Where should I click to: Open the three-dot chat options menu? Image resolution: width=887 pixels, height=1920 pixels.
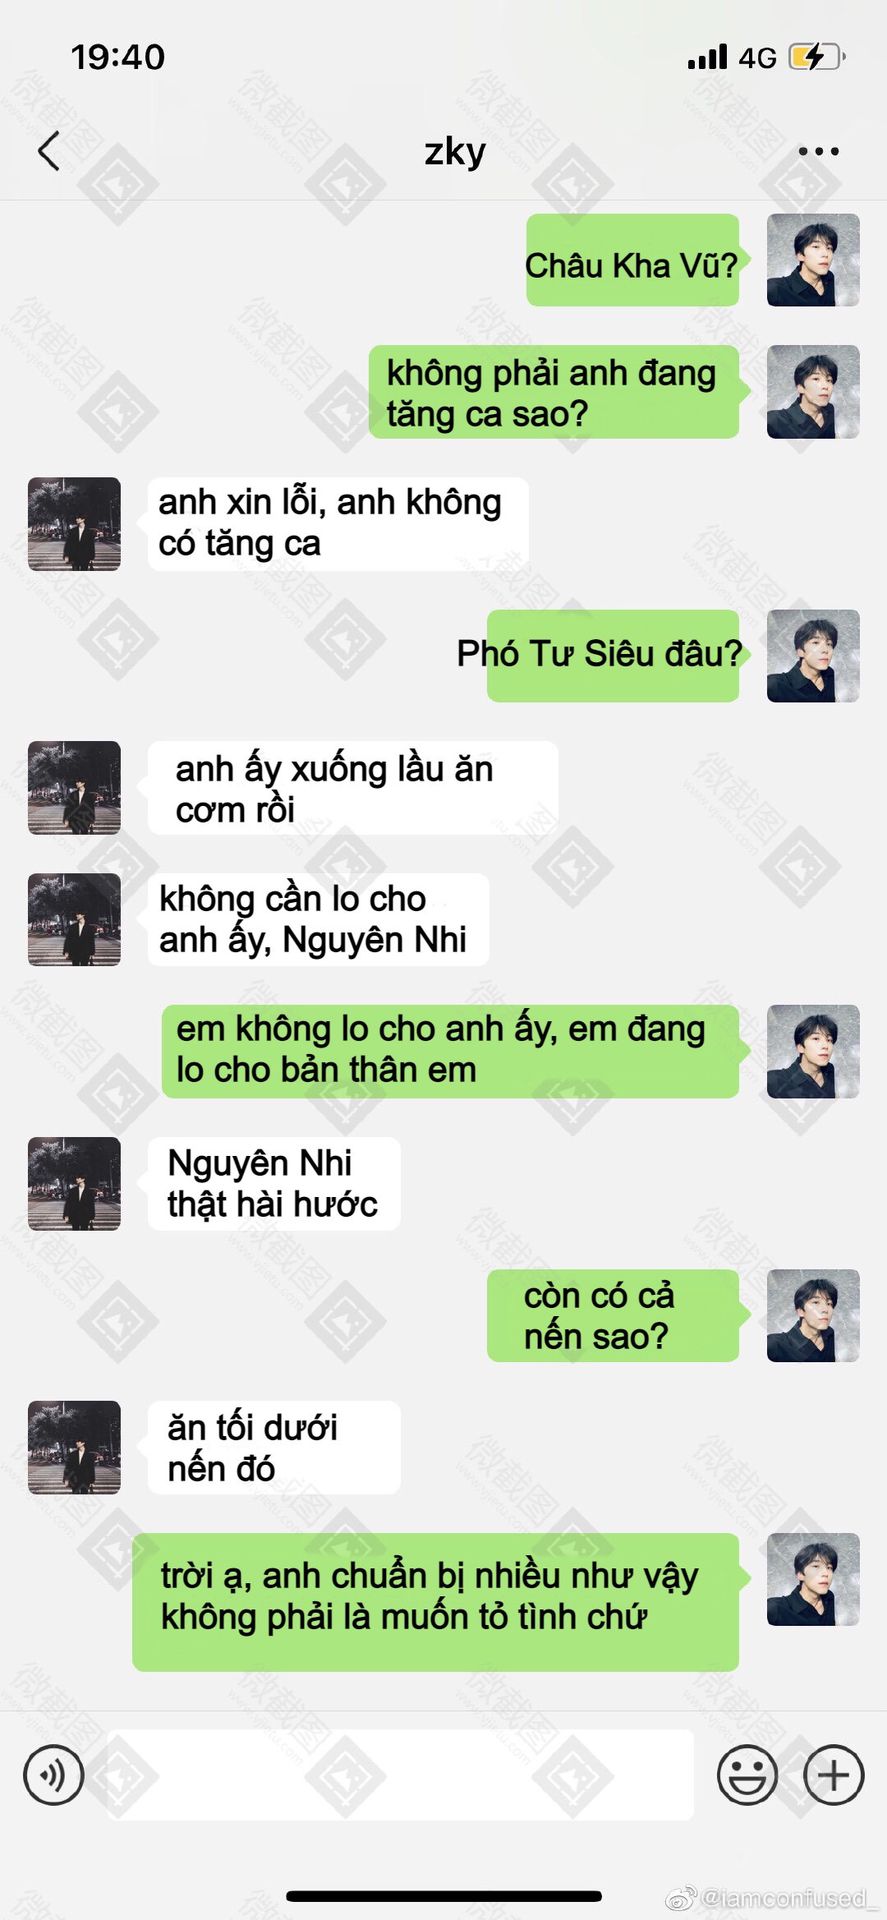[x=818, y=151]
